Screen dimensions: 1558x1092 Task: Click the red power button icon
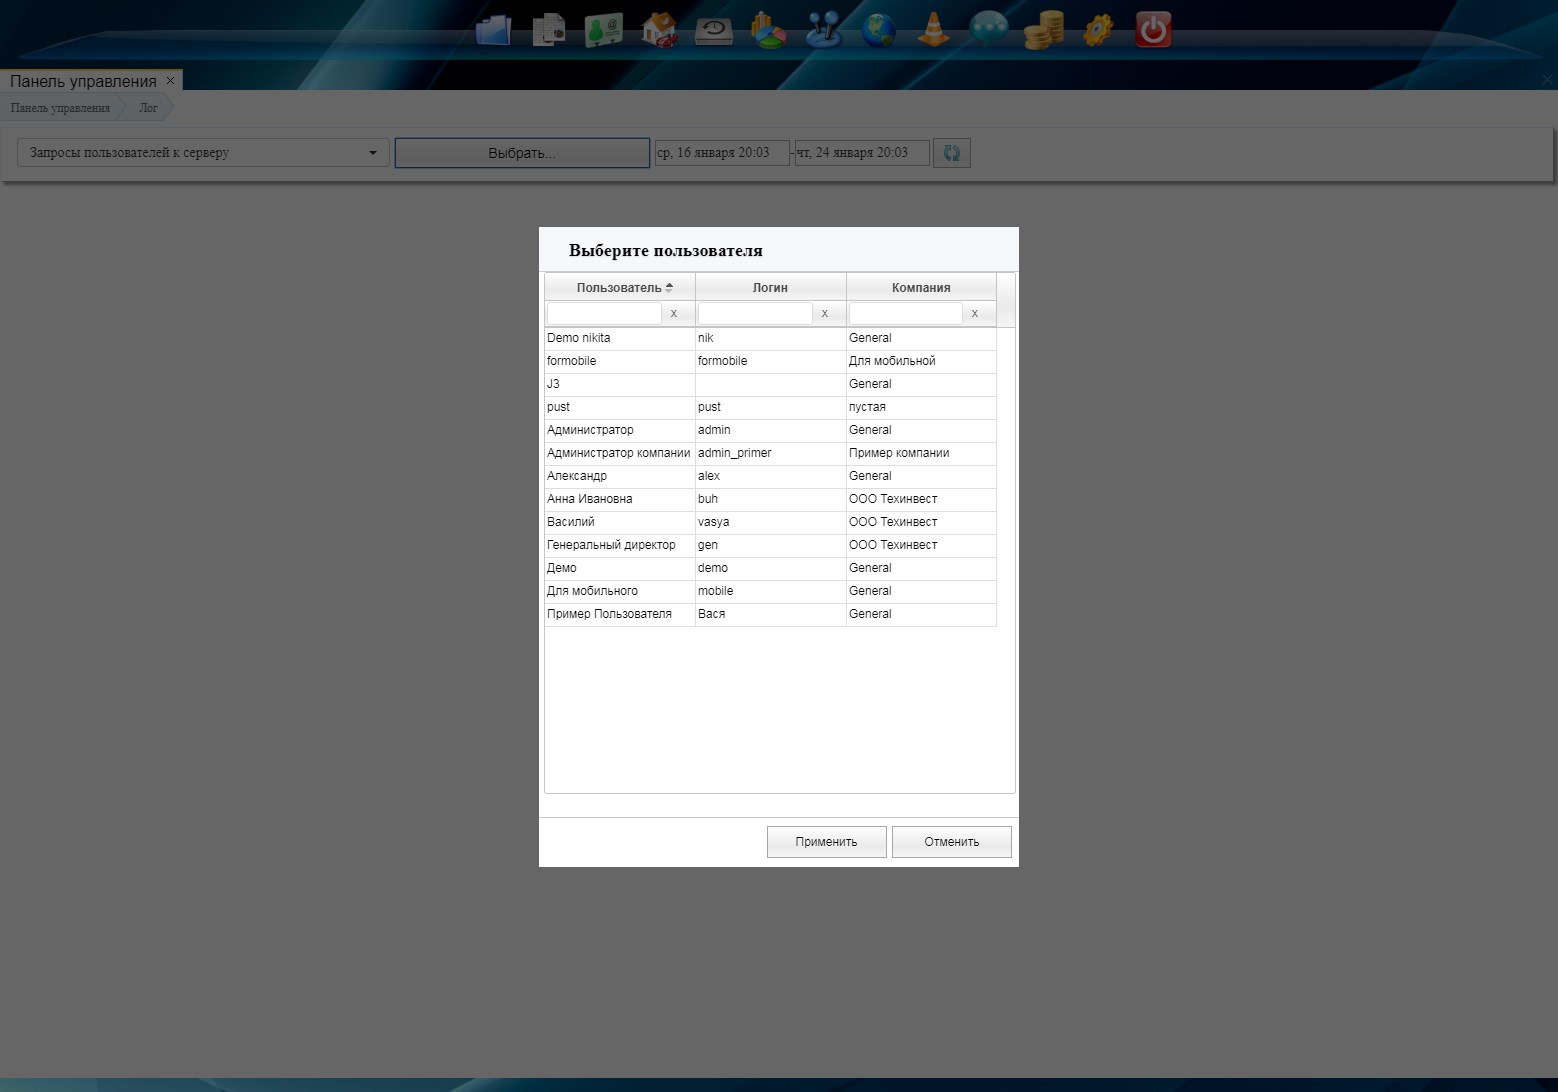[x=1153, y=30]
